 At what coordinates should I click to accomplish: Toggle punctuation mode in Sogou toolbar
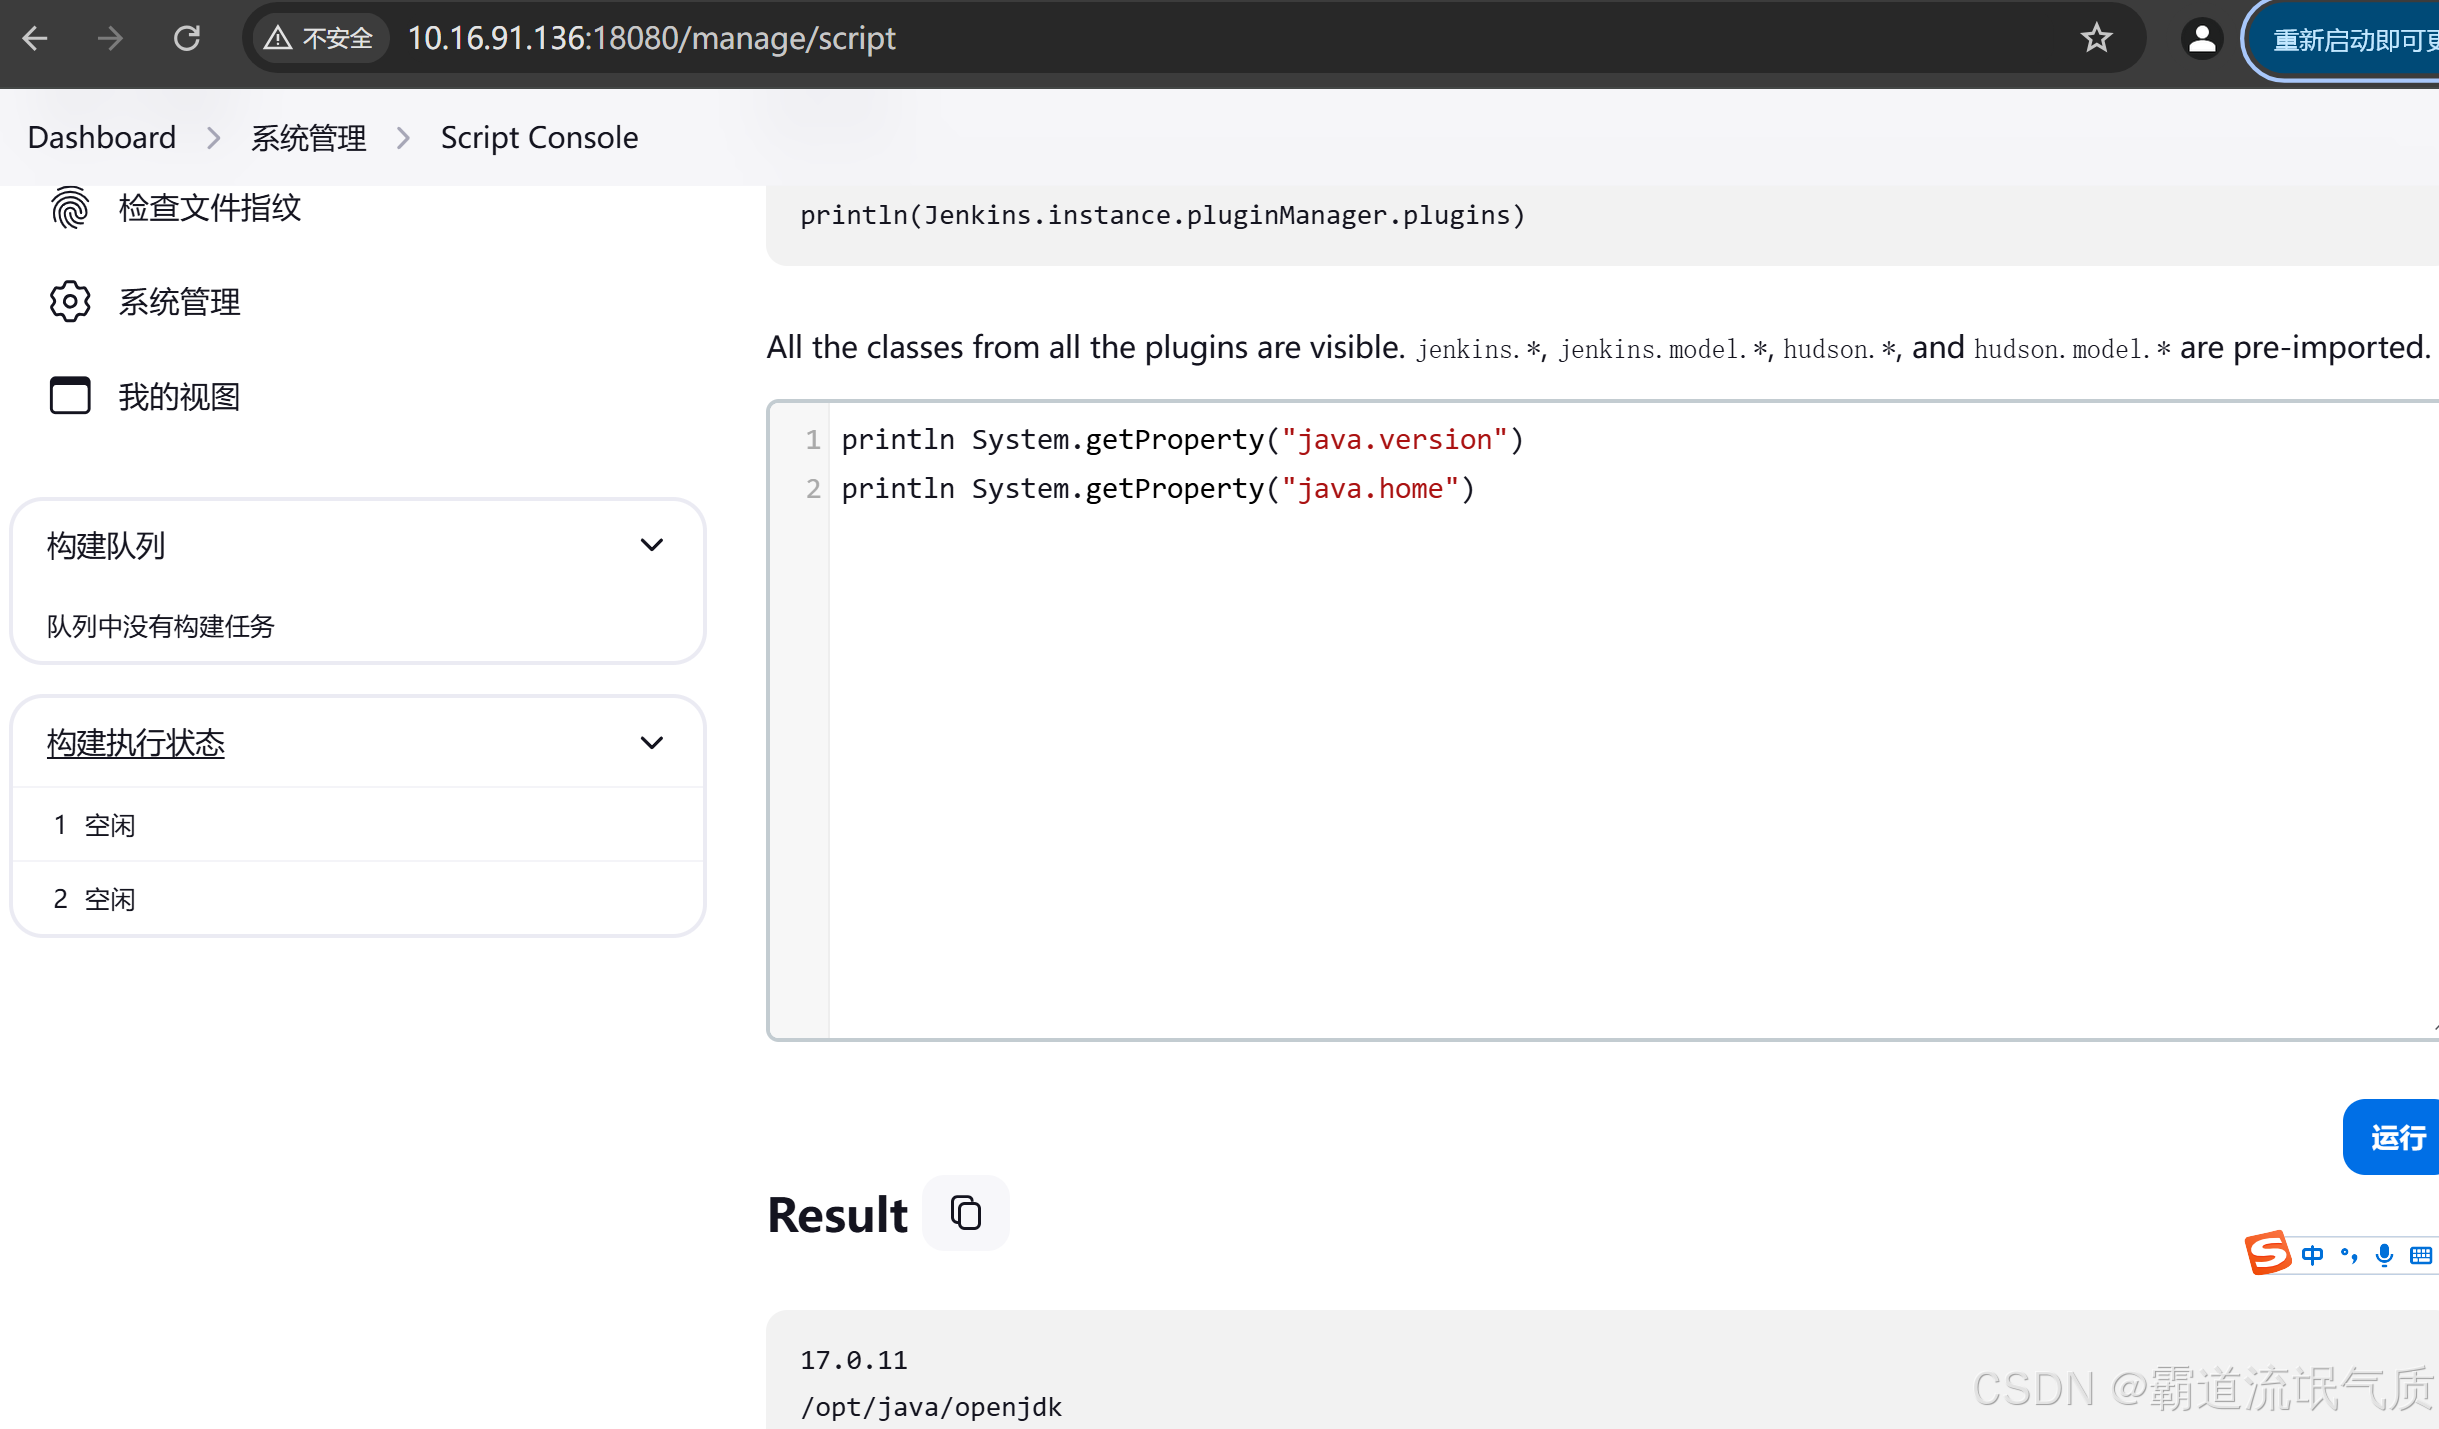pos(2349,1255)
